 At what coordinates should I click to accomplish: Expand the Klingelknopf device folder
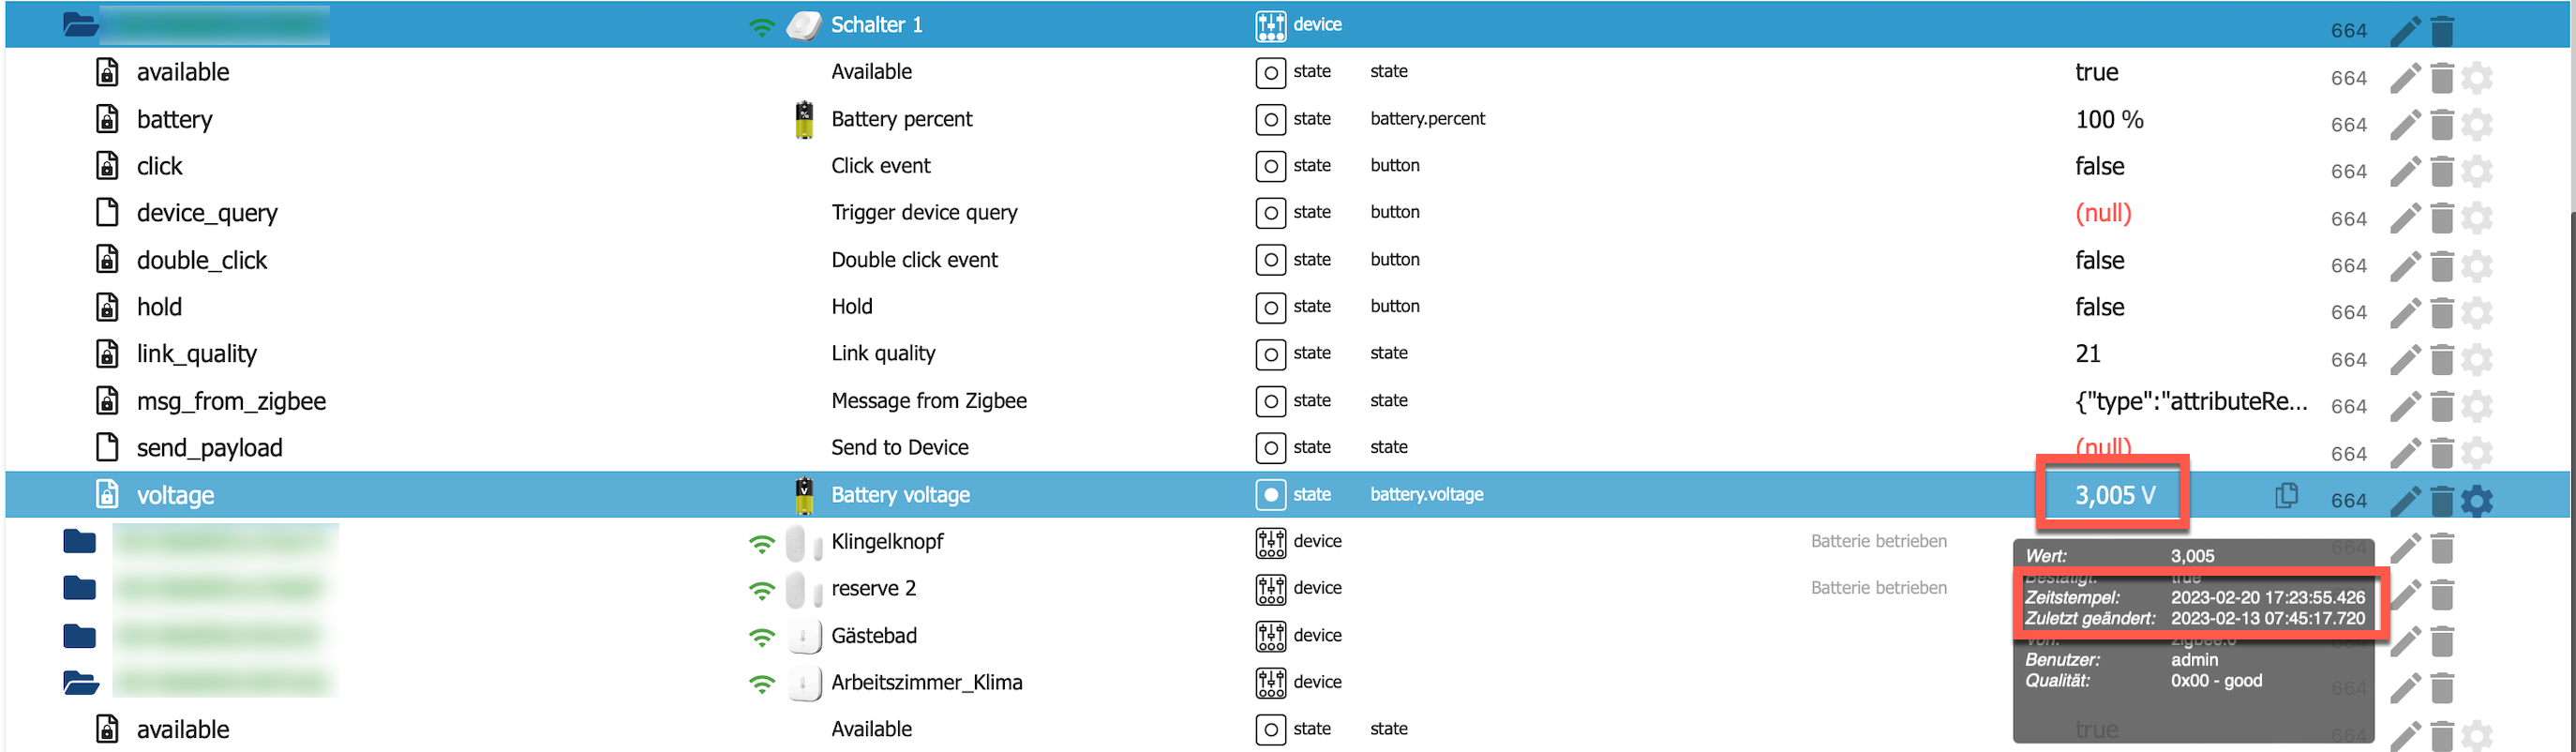[80, 542]
